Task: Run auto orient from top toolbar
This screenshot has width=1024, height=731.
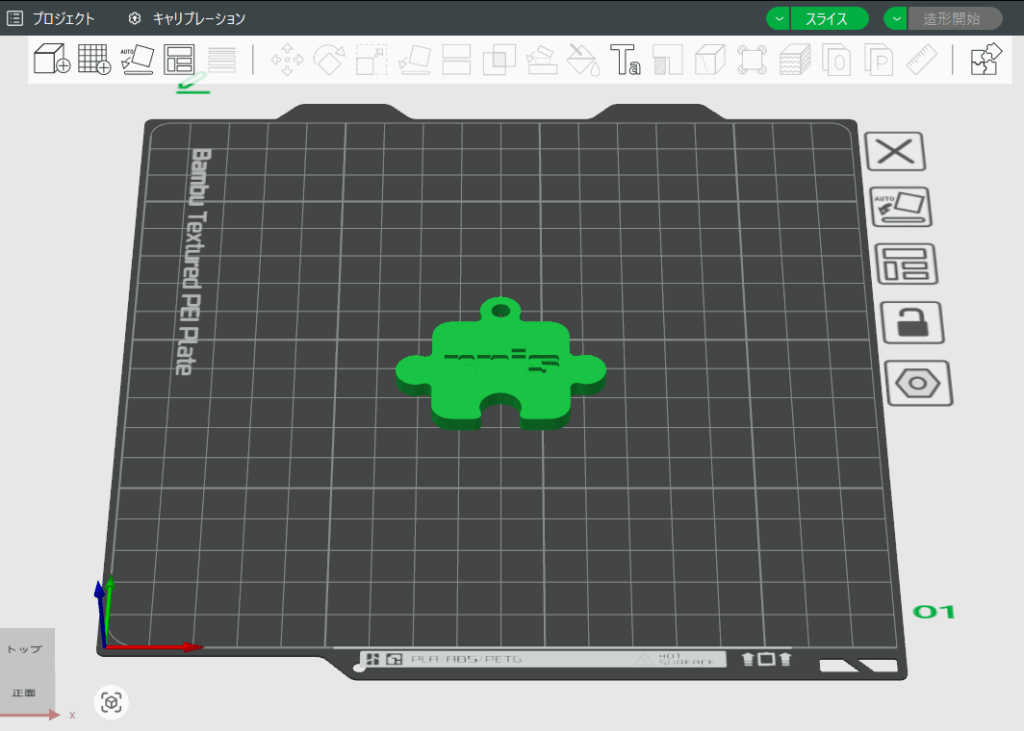Action: 137,59
